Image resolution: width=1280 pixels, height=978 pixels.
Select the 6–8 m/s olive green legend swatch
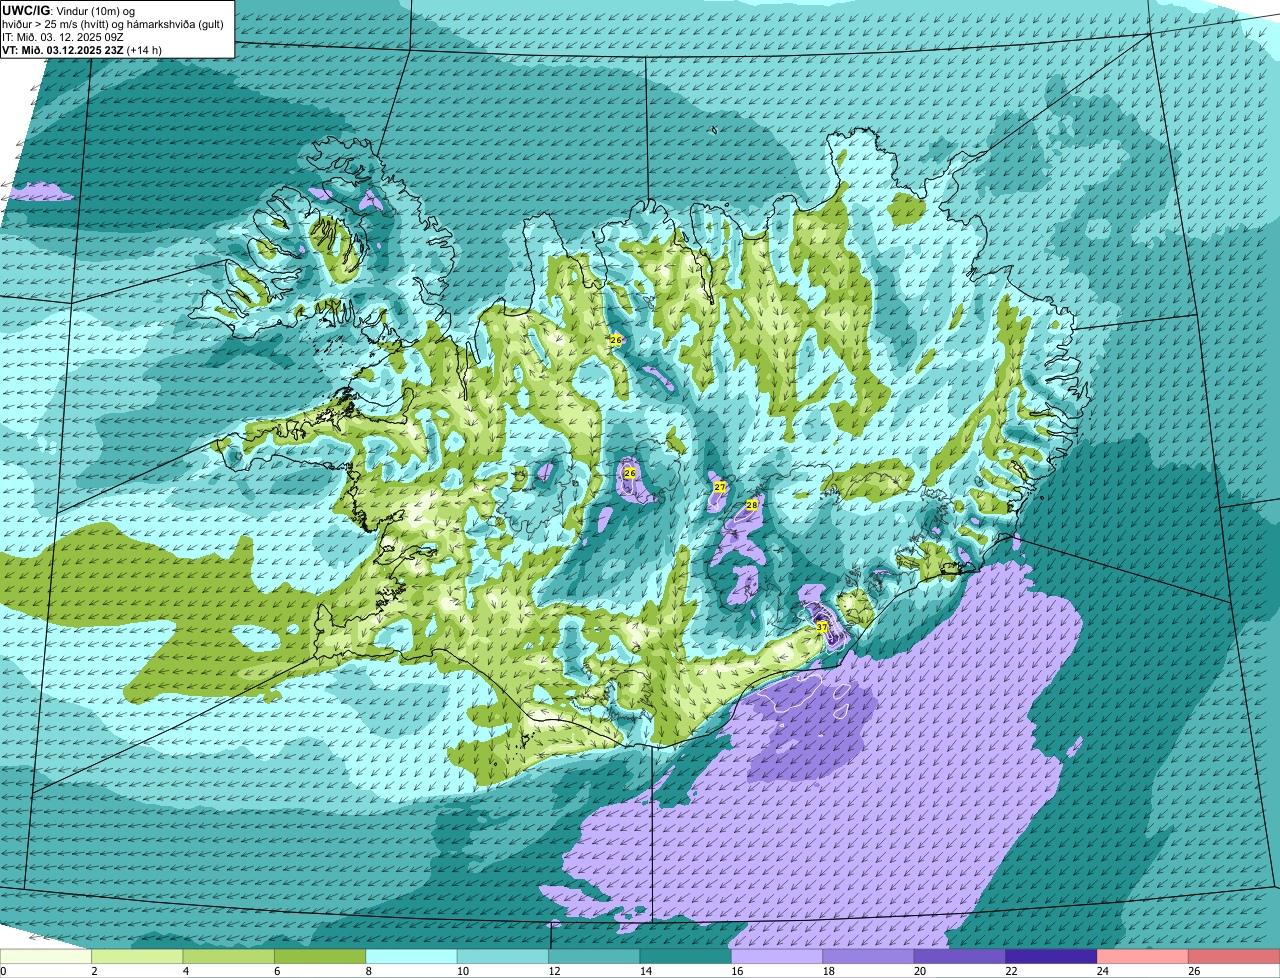(x=320, y=956)
